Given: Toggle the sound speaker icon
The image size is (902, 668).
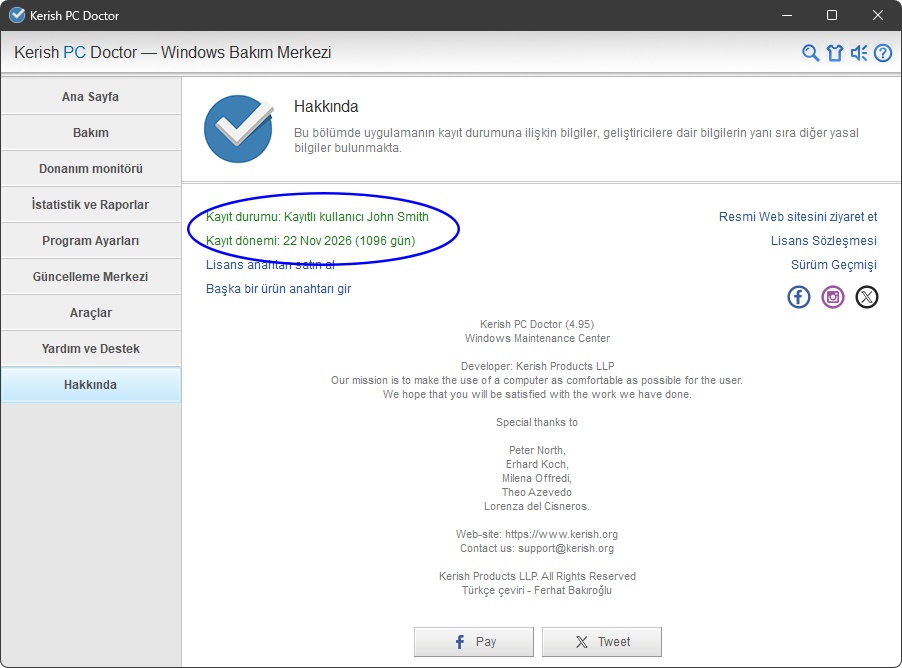Looking at the screenshot, I should click(x=859, y=53).
